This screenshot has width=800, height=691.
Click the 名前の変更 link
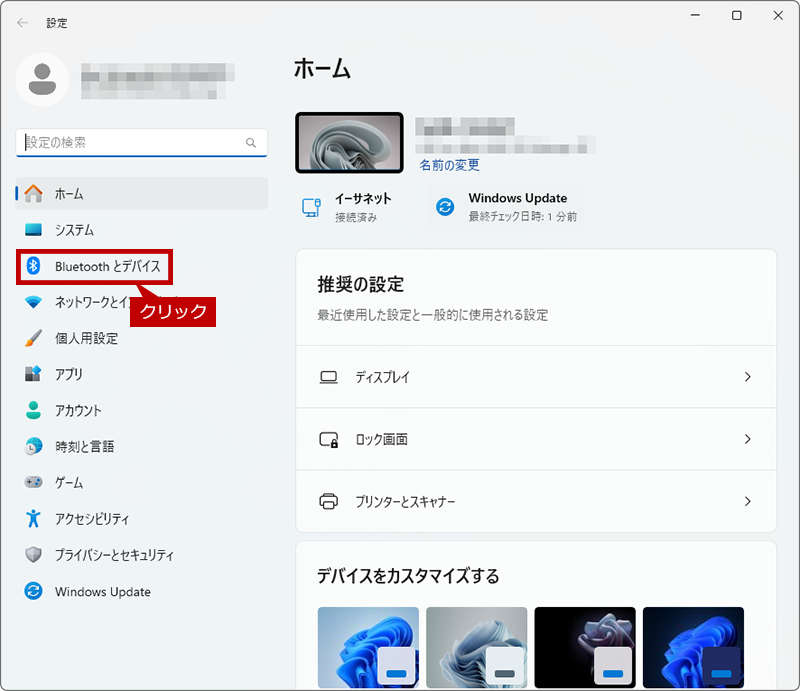point(449,165)
